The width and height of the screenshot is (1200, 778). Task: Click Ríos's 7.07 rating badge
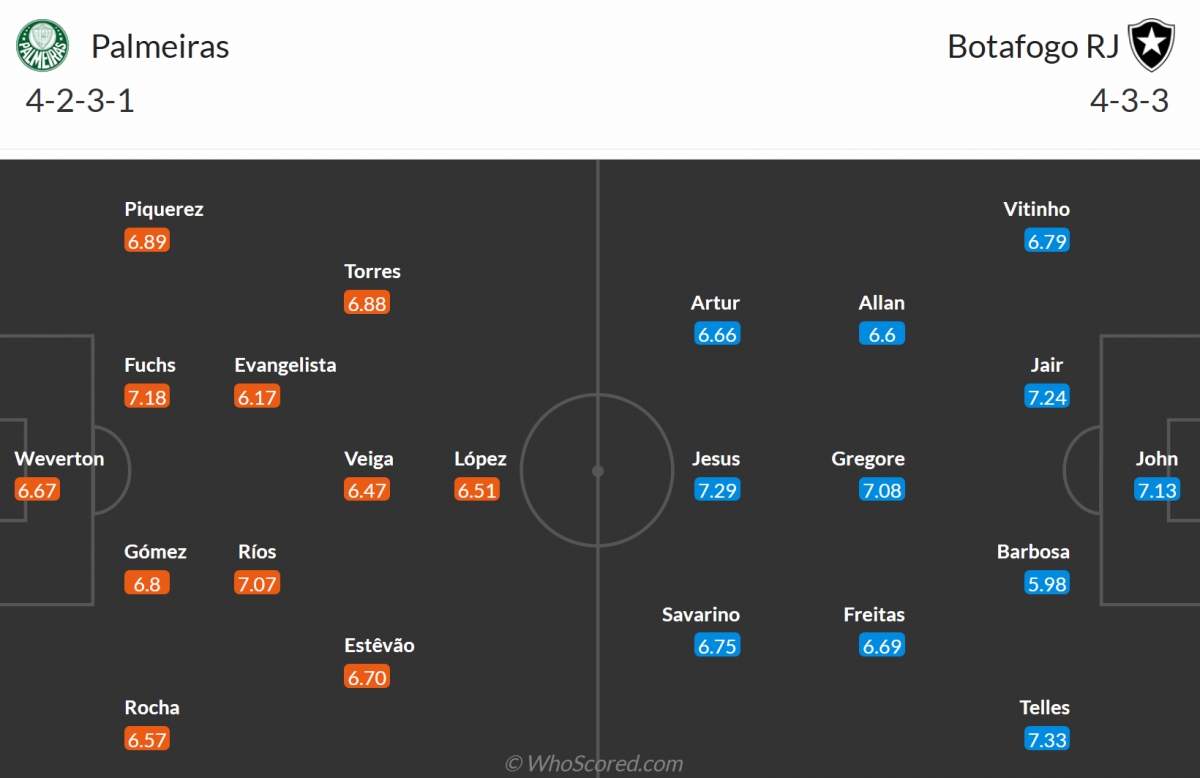pyautogui.click(x=257, y=583)
